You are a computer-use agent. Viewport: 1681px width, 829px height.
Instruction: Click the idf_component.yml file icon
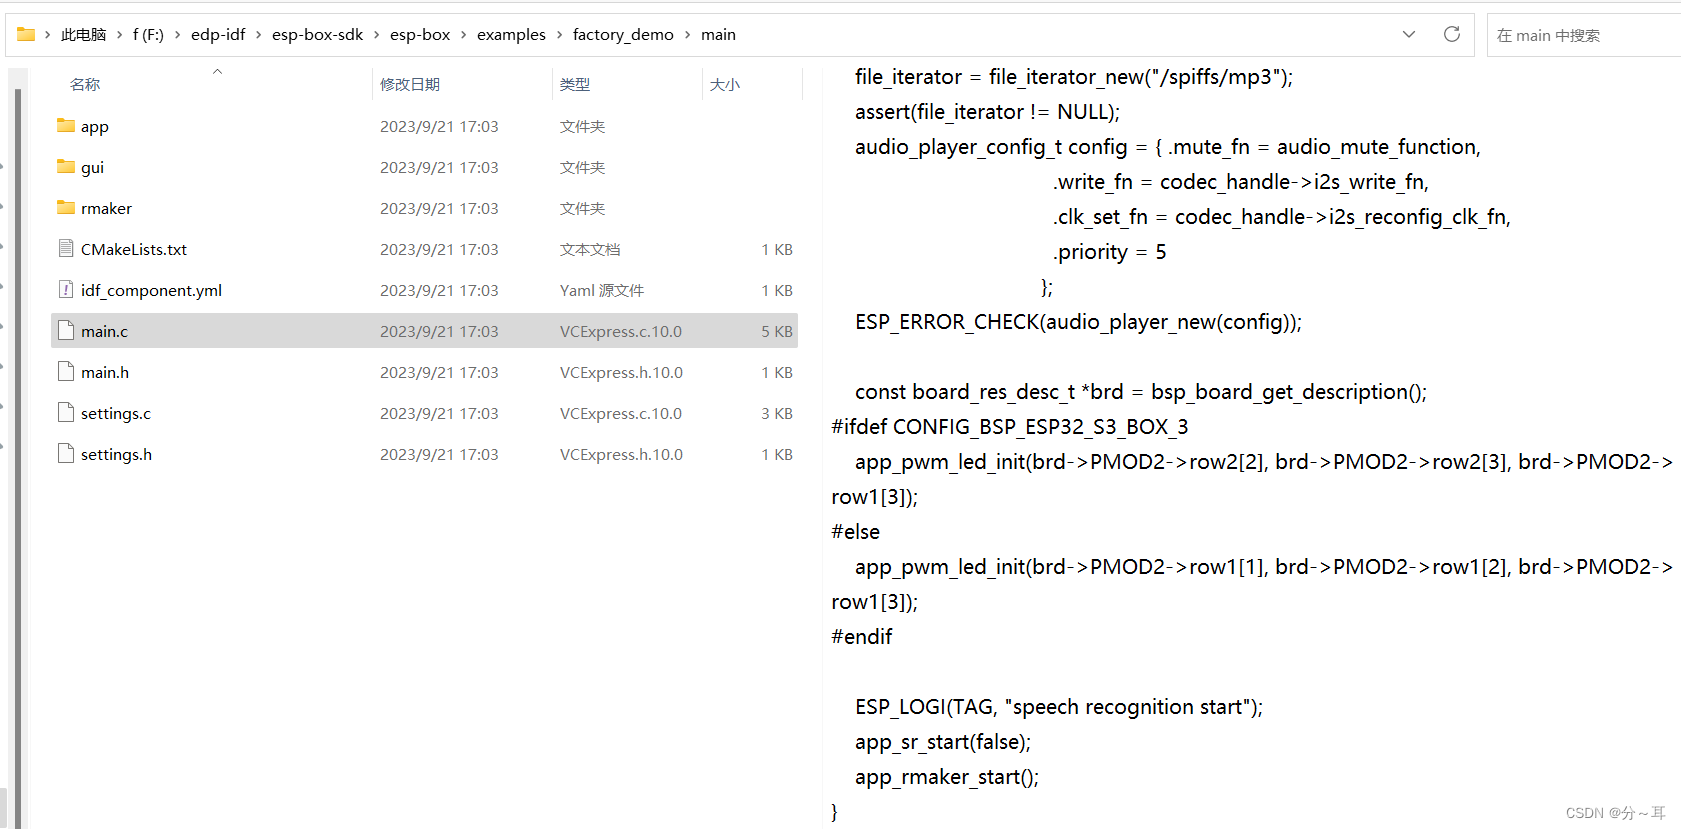(x=66, y=290)
